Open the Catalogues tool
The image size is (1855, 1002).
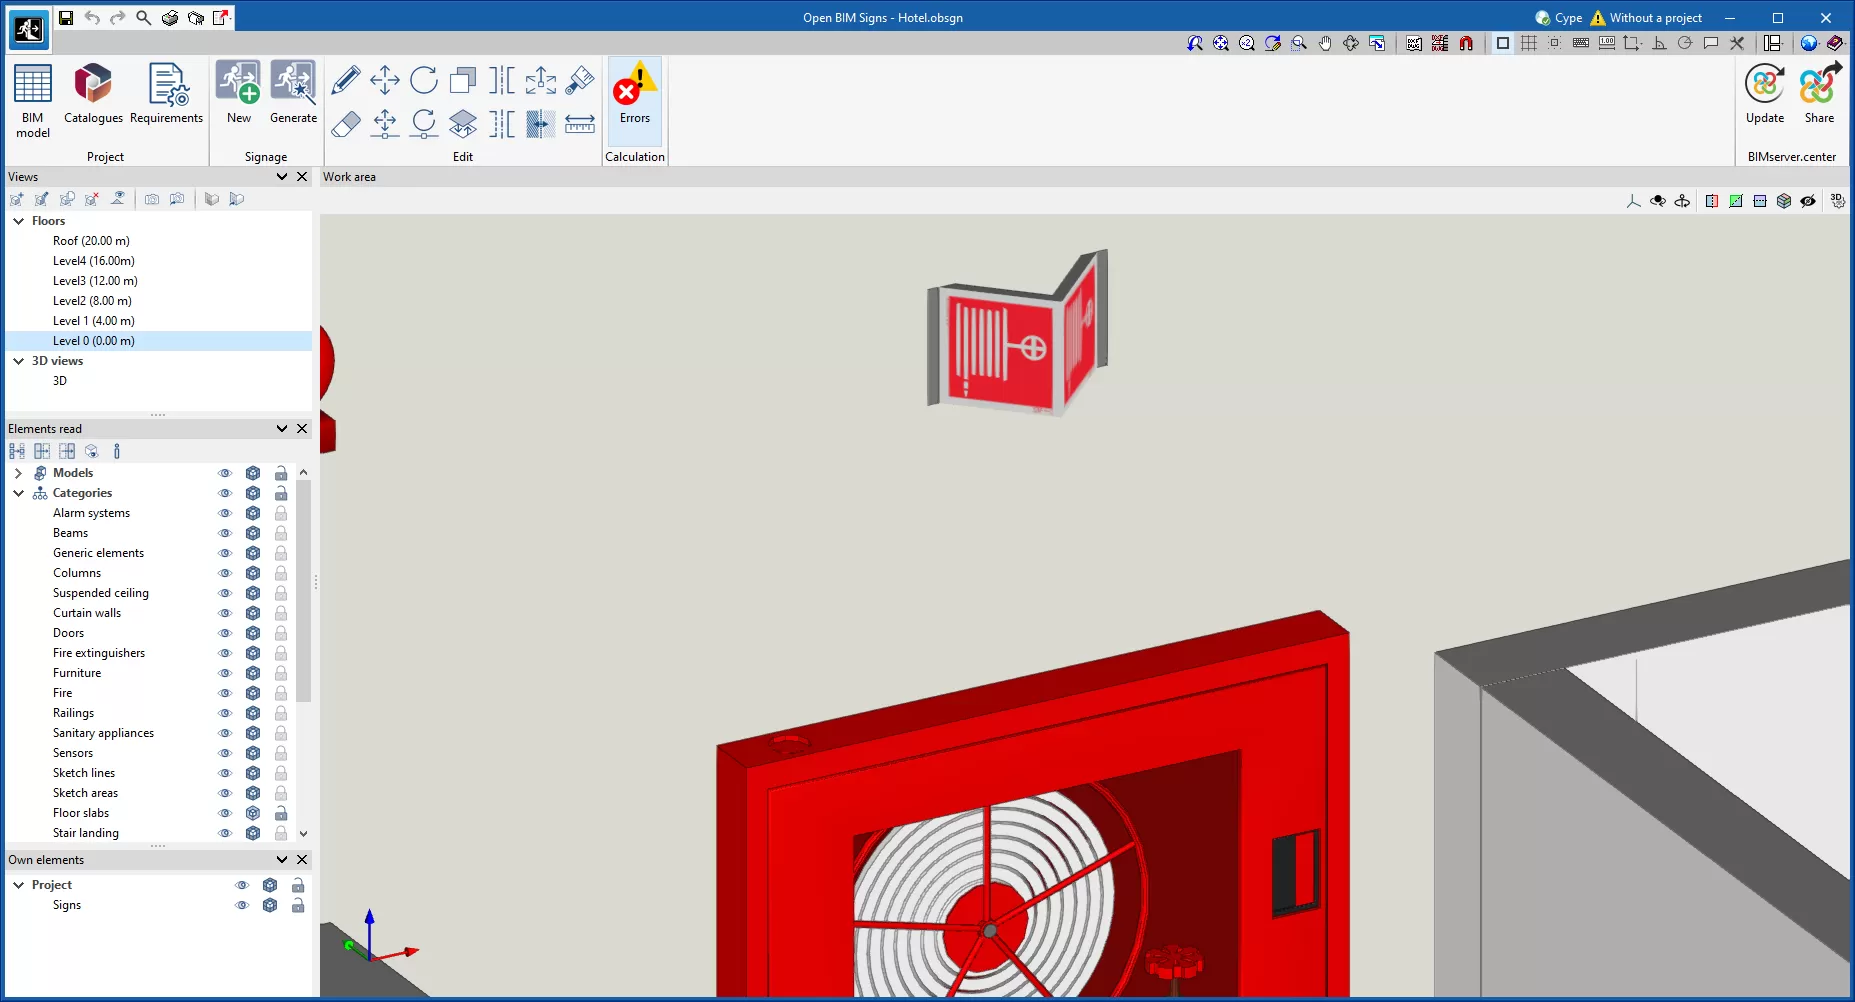click(93, 95)
